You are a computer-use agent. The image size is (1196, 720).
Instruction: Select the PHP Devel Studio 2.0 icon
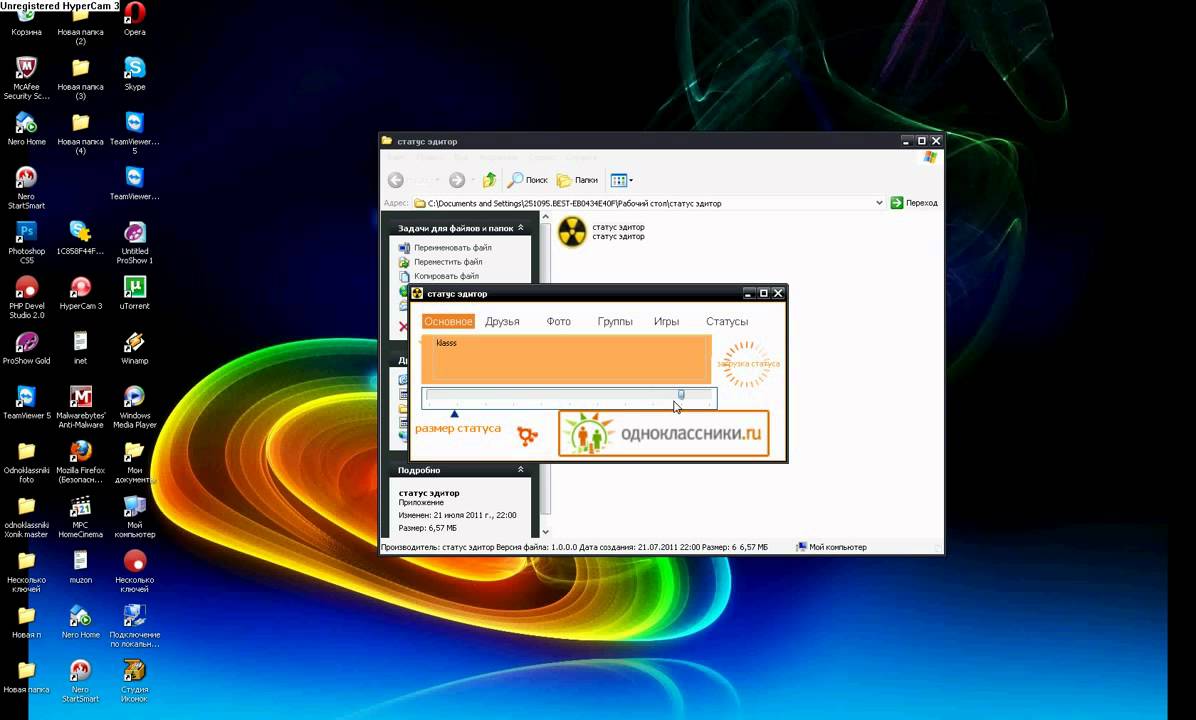26,297
